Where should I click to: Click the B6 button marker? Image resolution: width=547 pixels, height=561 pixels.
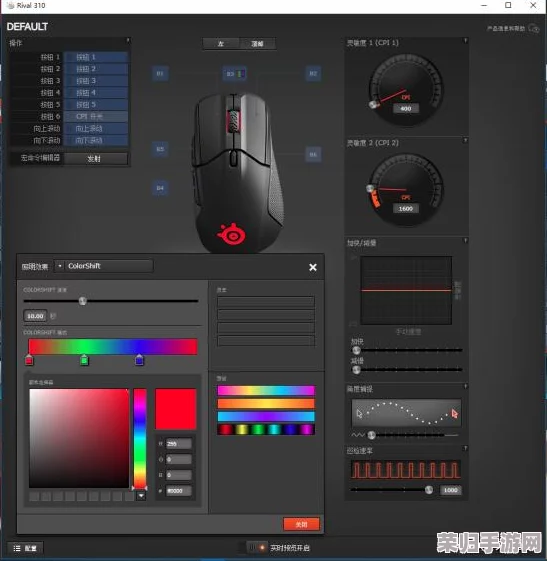[x=313, y=154]
